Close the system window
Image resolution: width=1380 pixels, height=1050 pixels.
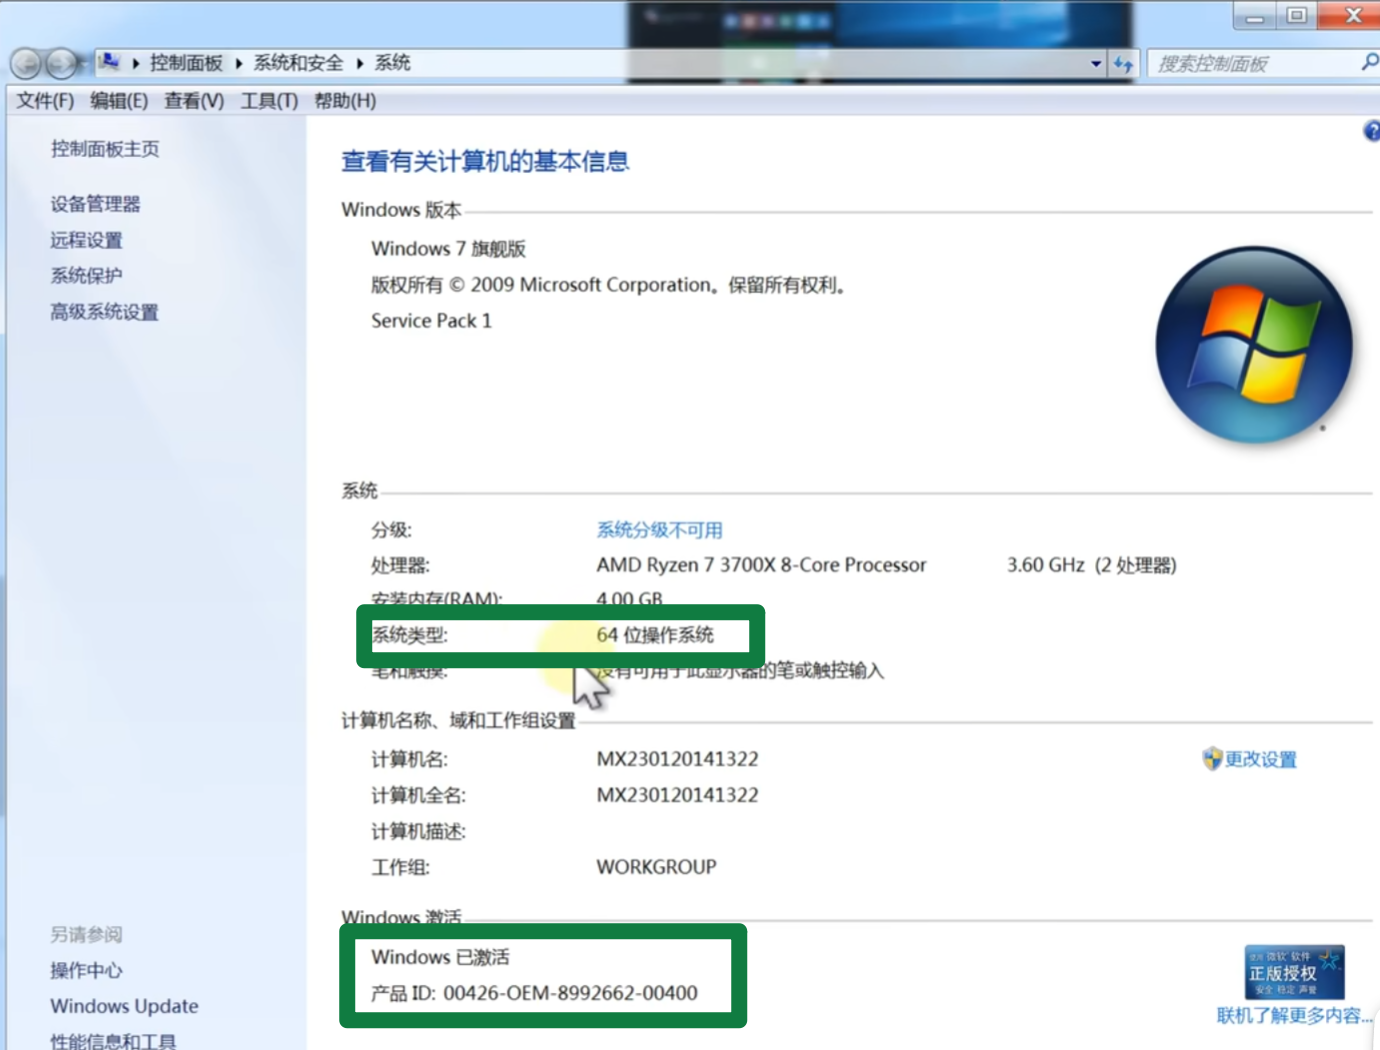coord(1352,15)
